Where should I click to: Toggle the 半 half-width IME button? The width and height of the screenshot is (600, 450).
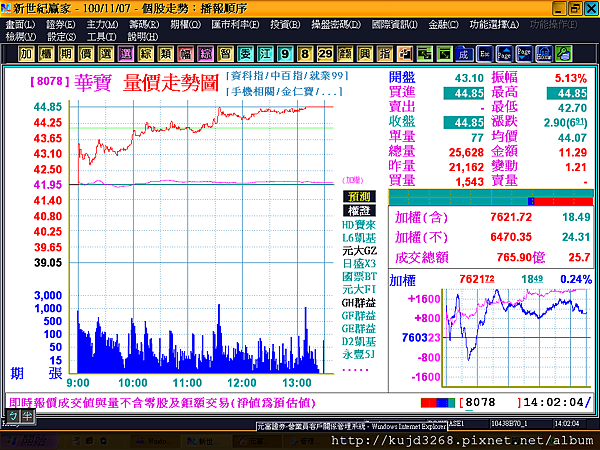click(28, 416)
